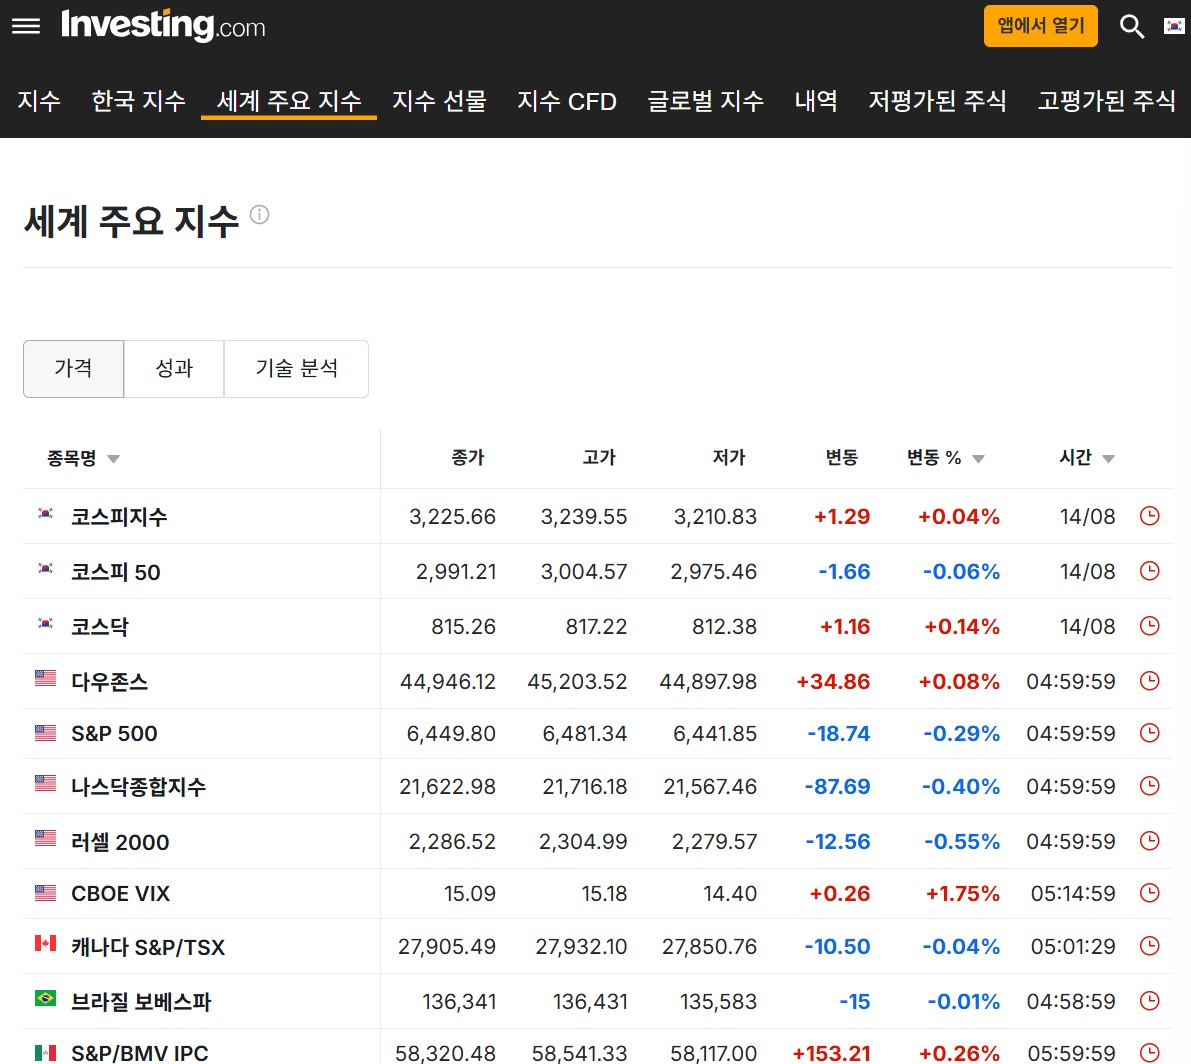Viewport: 1191px width, 1064px height.
Task: Switch to the 기술 분석 tab
Action: [x=296, y=369]
